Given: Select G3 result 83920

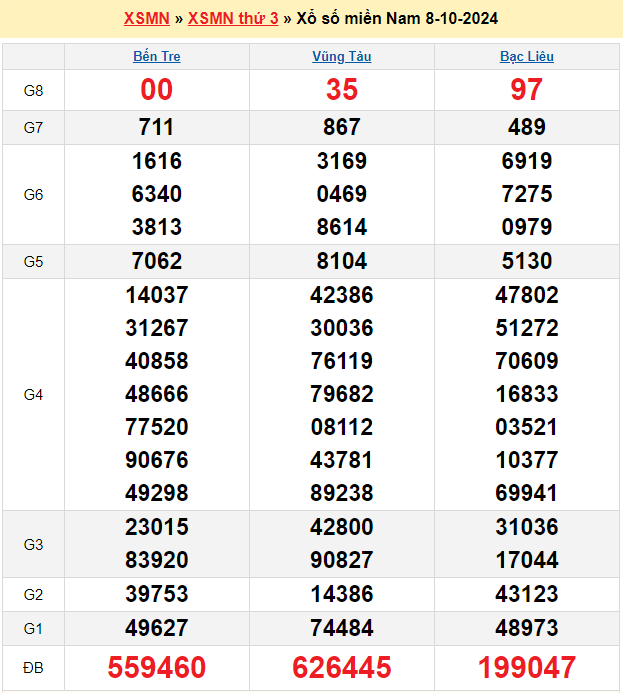Looking at the screenshot, I should click(x=157, y=560).
